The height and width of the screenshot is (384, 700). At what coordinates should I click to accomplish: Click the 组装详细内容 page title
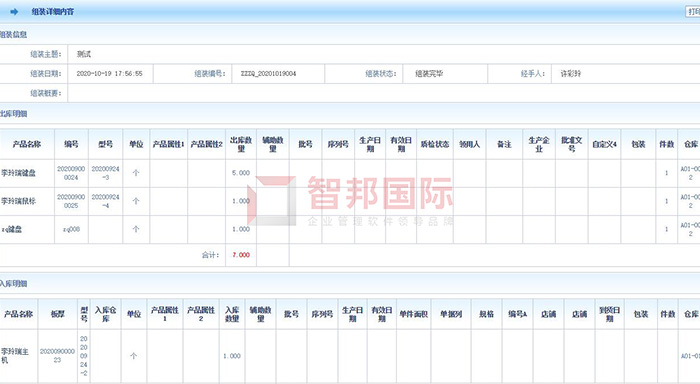point(53,12)
